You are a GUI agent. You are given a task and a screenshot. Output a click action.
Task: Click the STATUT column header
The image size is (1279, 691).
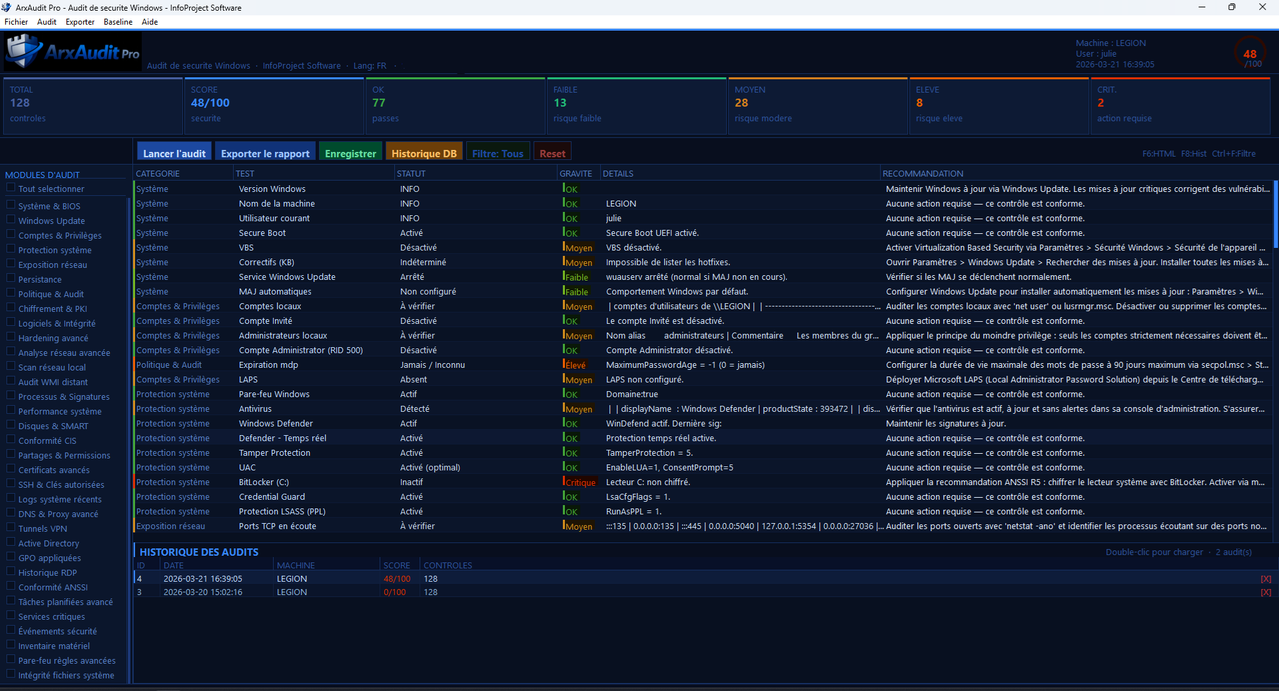click(x=476, y=173)
